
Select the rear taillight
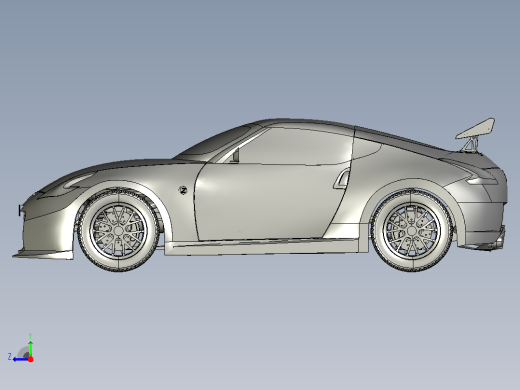(x=482, y=181)
